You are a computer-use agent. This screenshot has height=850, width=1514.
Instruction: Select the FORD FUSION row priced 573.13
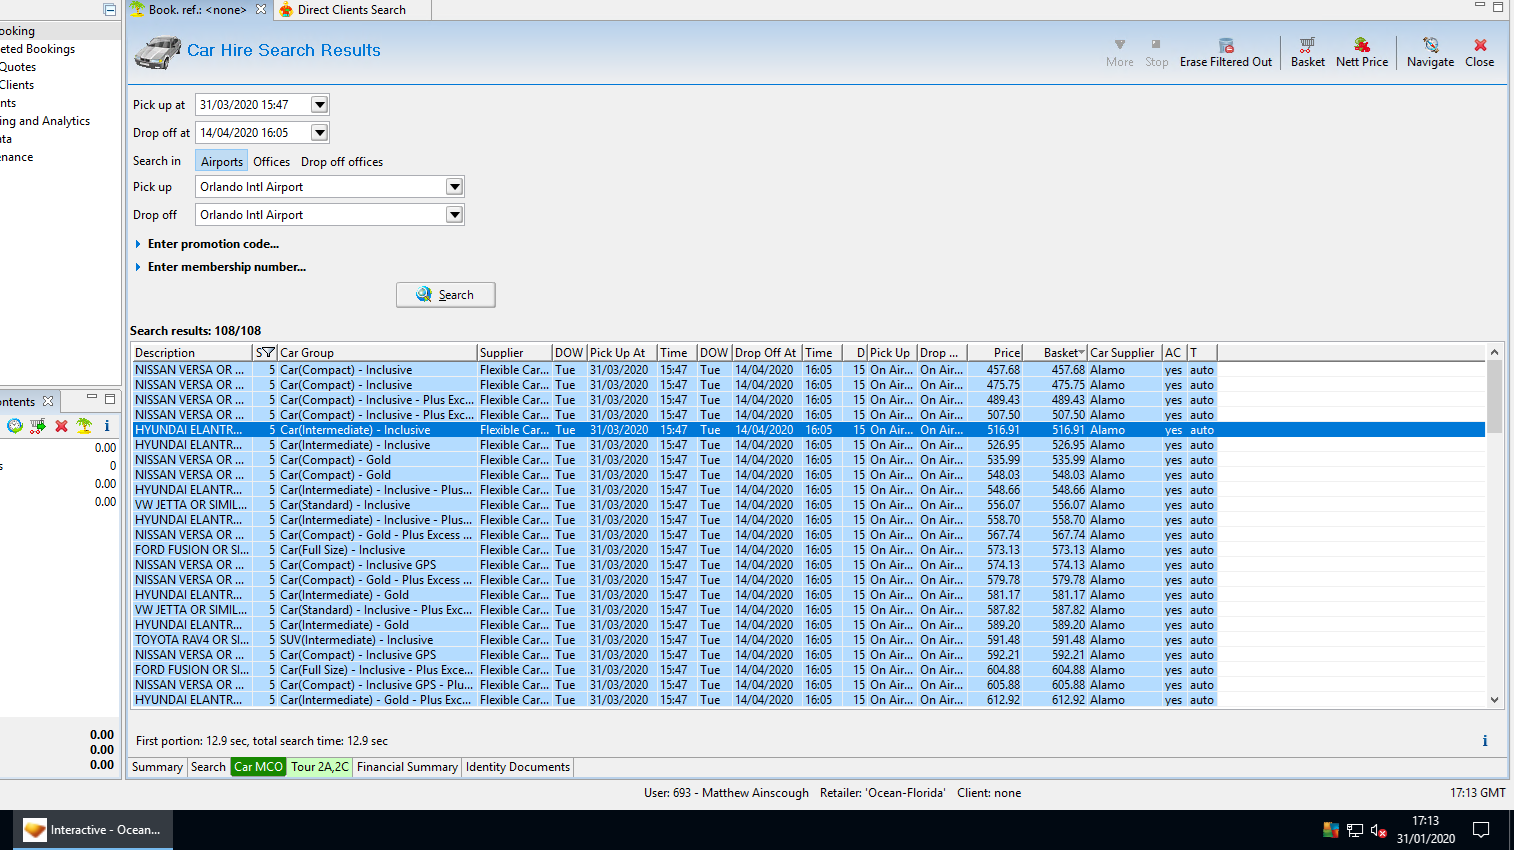pyautogui.click(x=808, y=550)
